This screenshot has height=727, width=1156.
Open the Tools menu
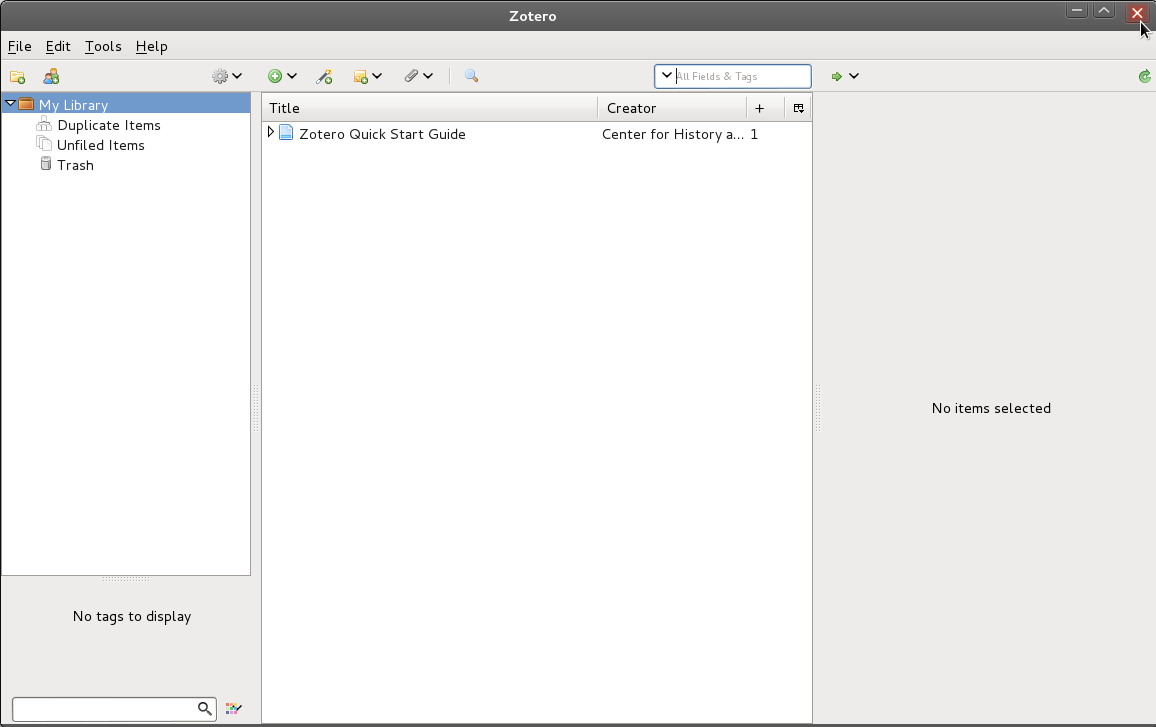[x=102, y=46]
